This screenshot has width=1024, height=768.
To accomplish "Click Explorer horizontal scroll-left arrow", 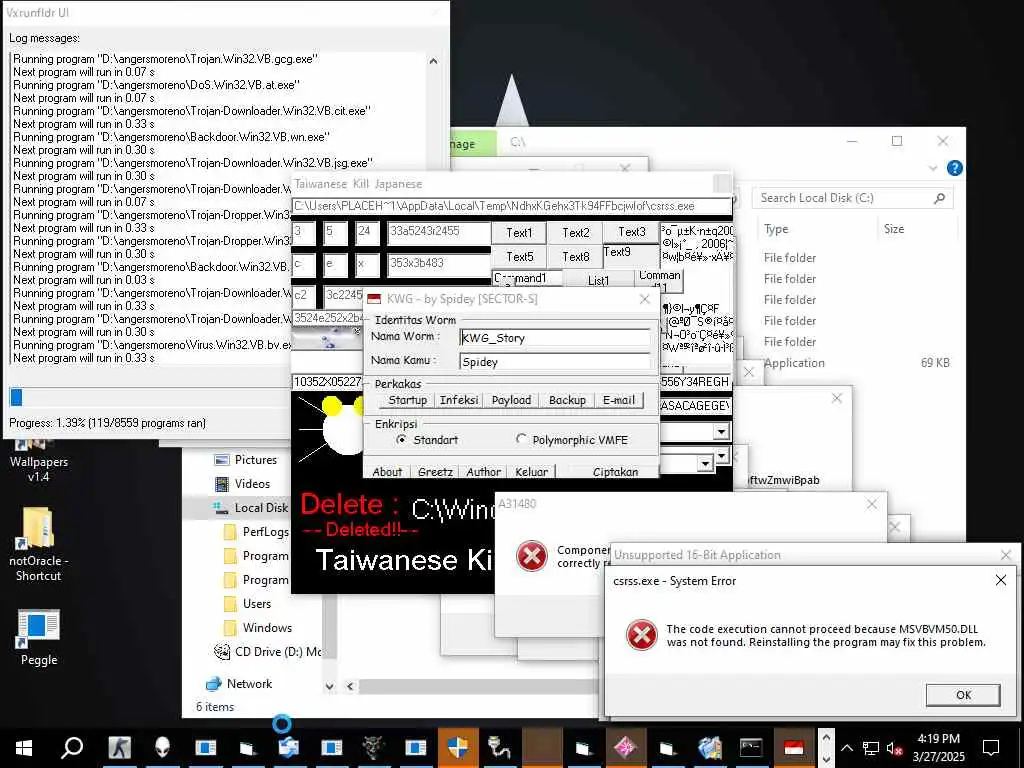I will tap(350, 686).
